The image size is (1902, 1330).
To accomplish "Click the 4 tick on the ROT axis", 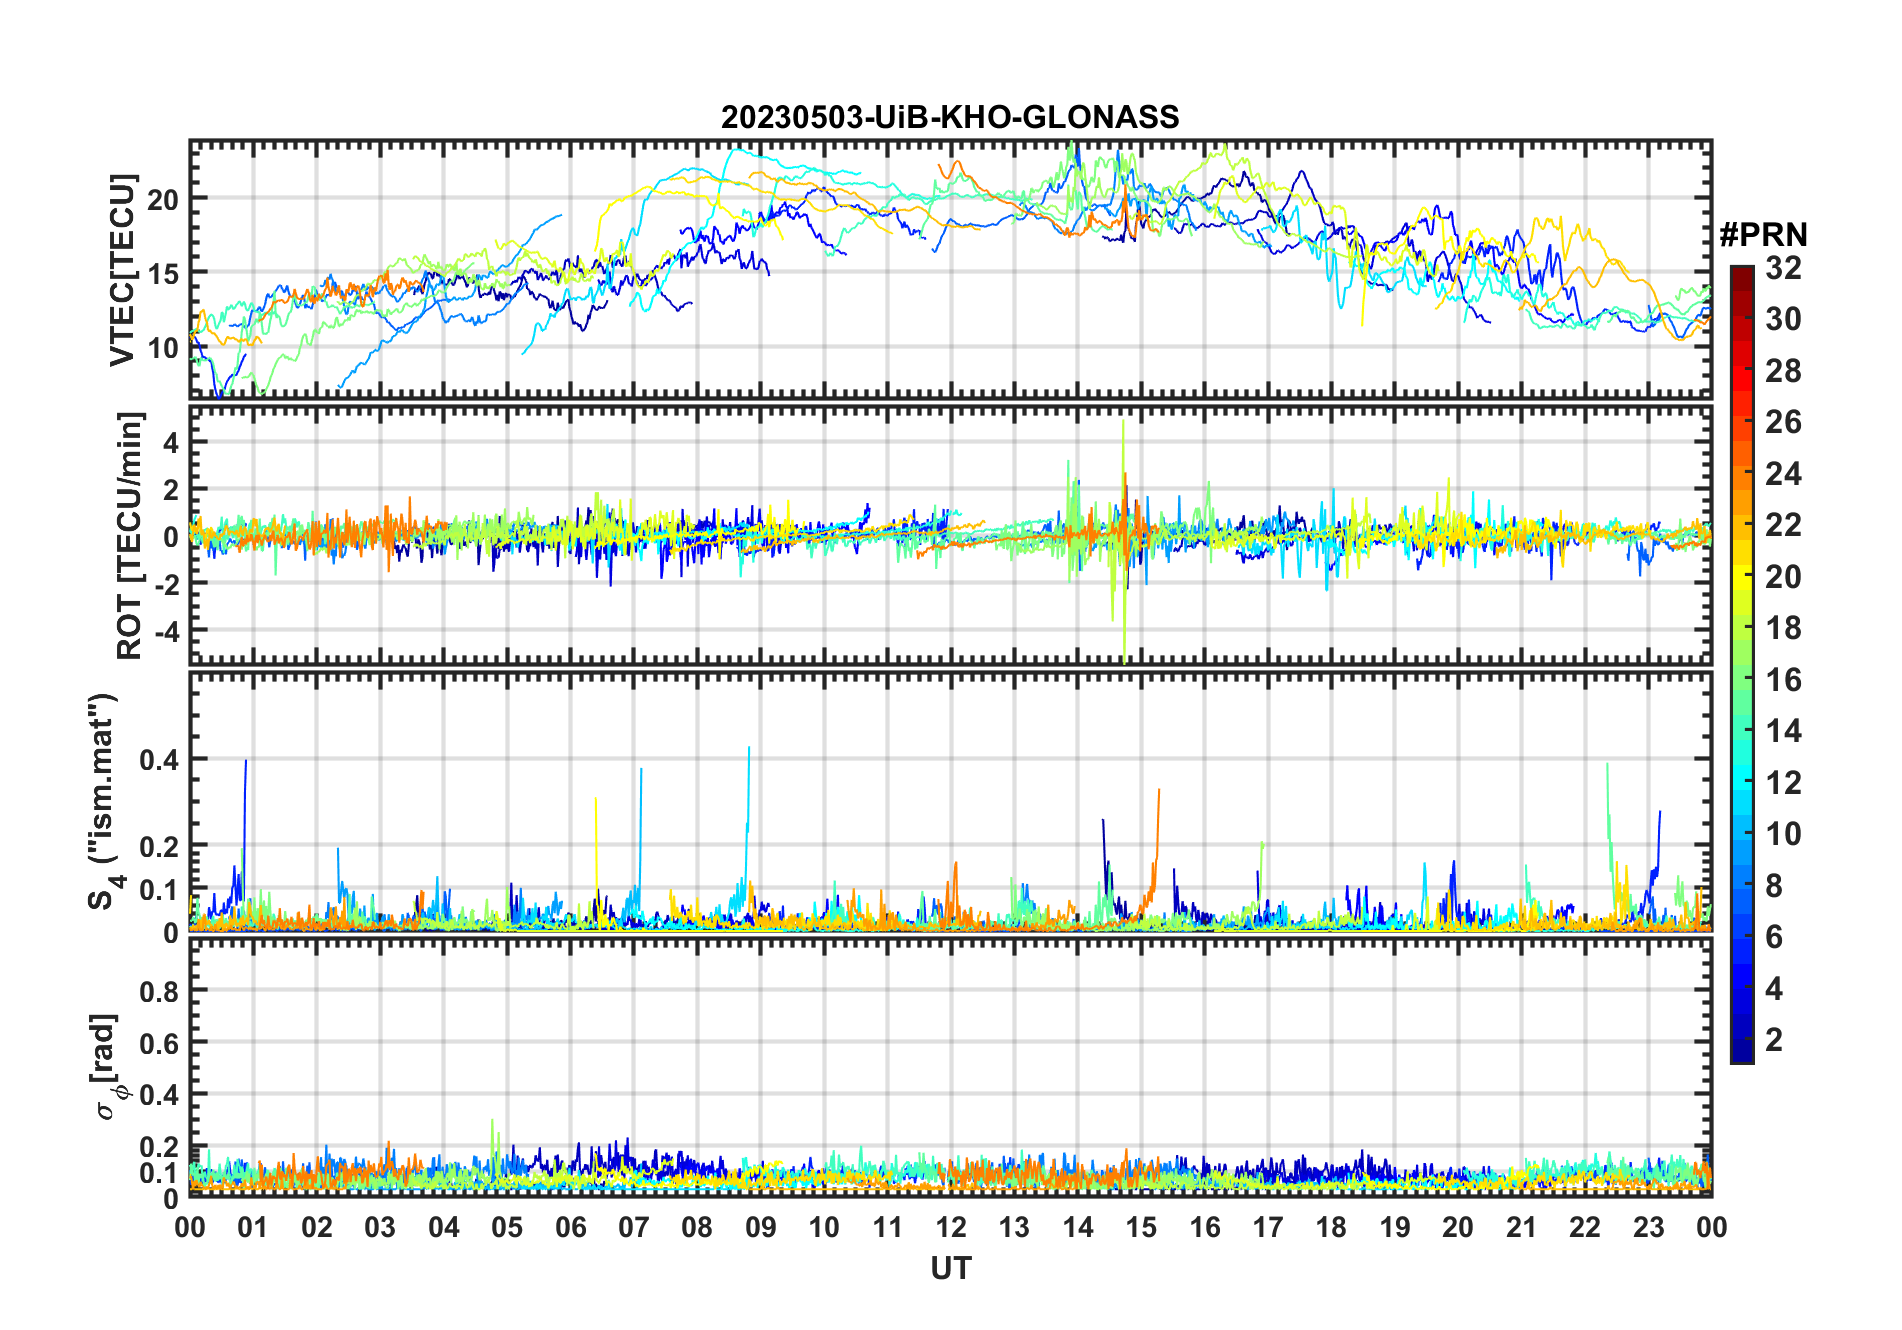I will [171, 442].
